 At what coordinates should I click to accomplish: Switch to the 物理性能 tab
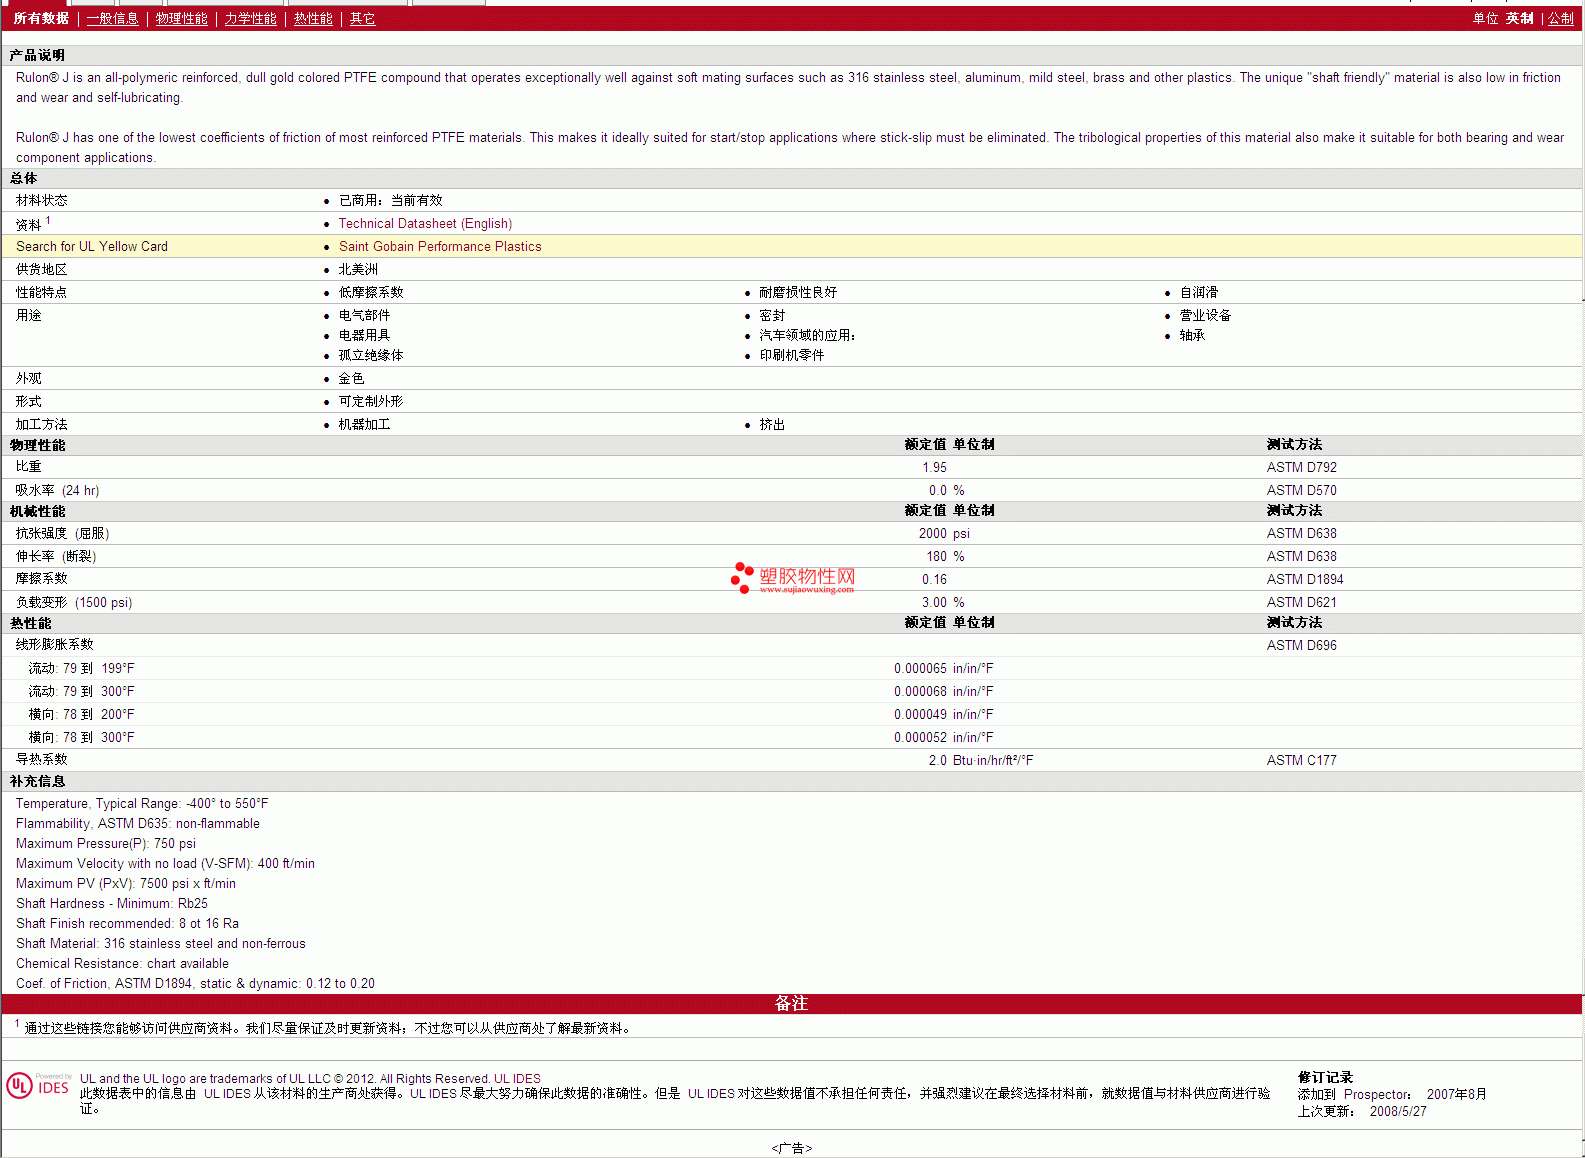(182, 19)
